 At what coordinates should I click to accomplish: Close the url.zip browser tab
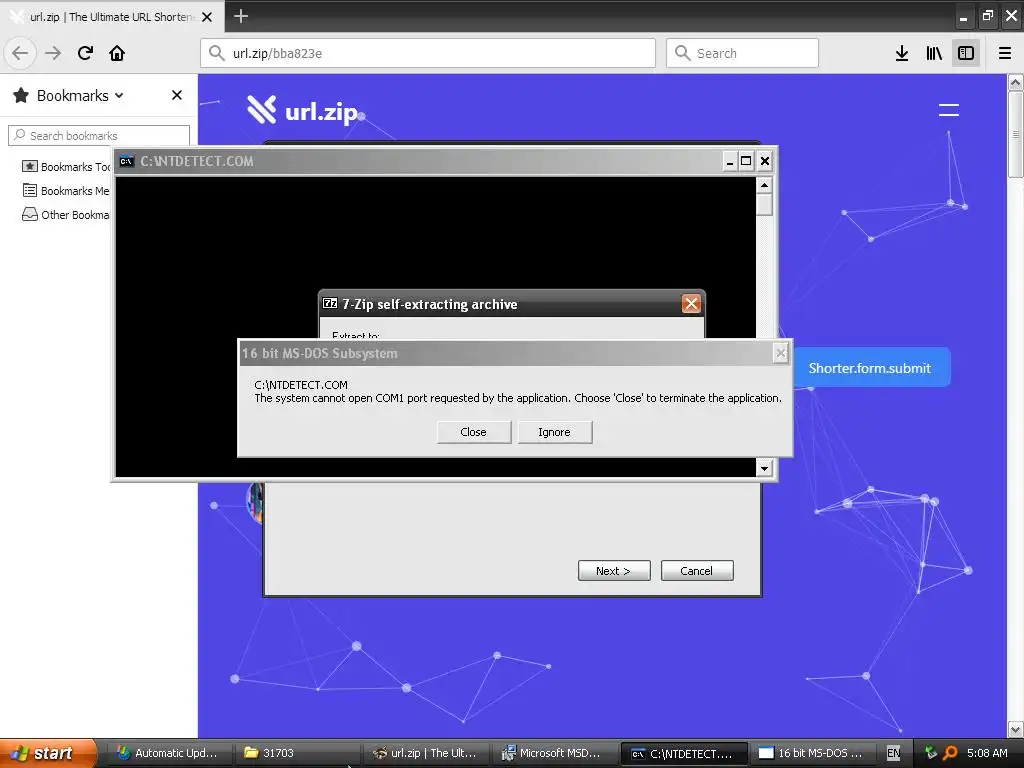pyautogui.click(x=207, y=17)
